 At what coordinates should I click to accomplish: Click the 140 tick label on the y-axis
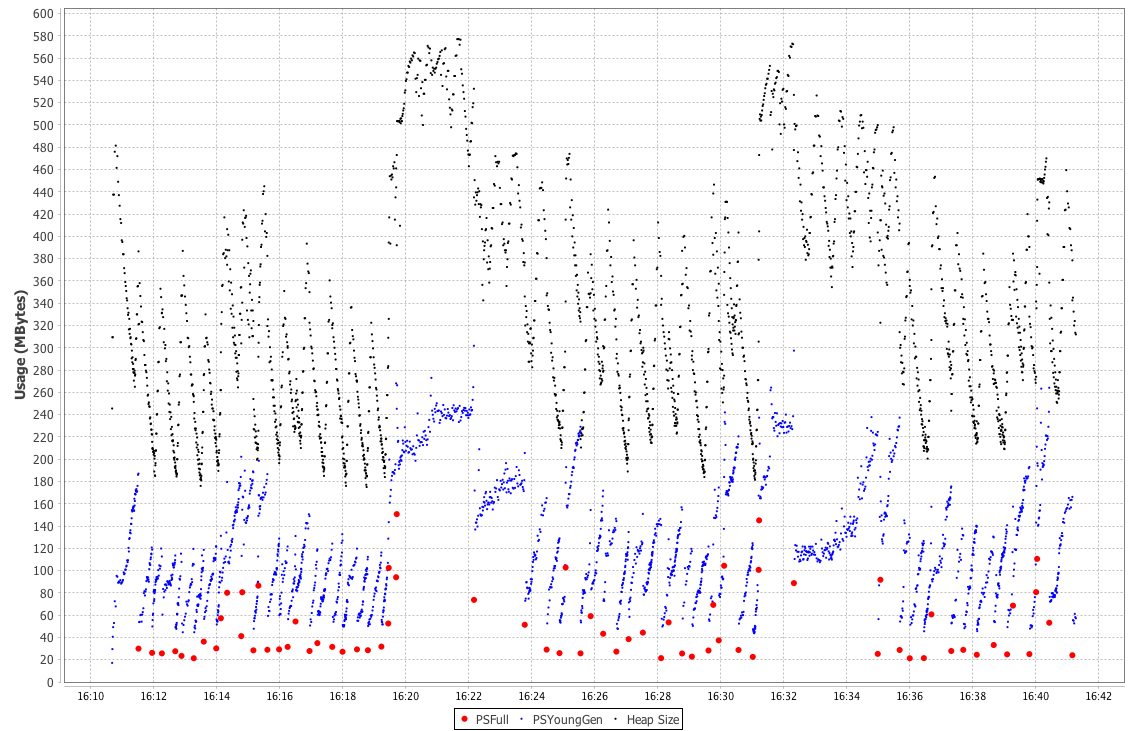pyautogui.click(x=43, y=527)
